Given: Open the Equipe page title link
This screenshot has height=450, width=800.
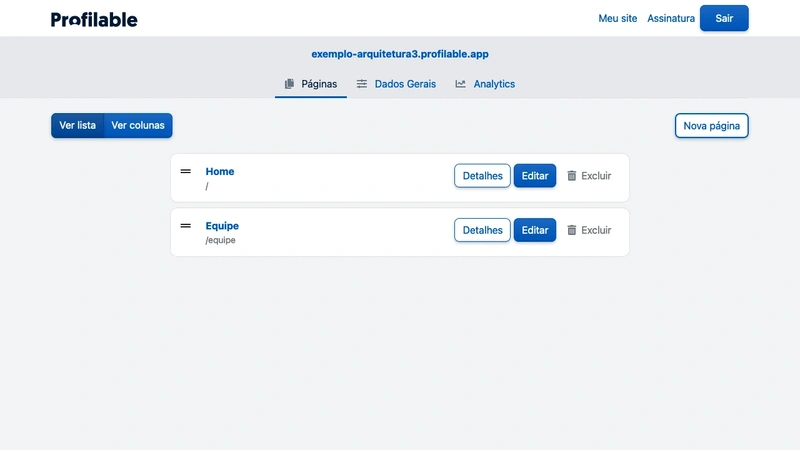Looking at the screenshot, I should (222, 226).
